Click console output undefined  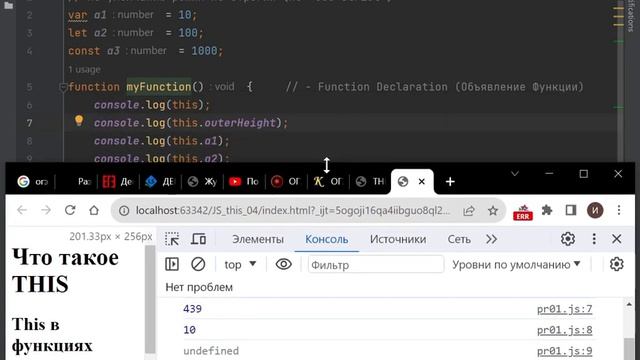coord(211,351)
